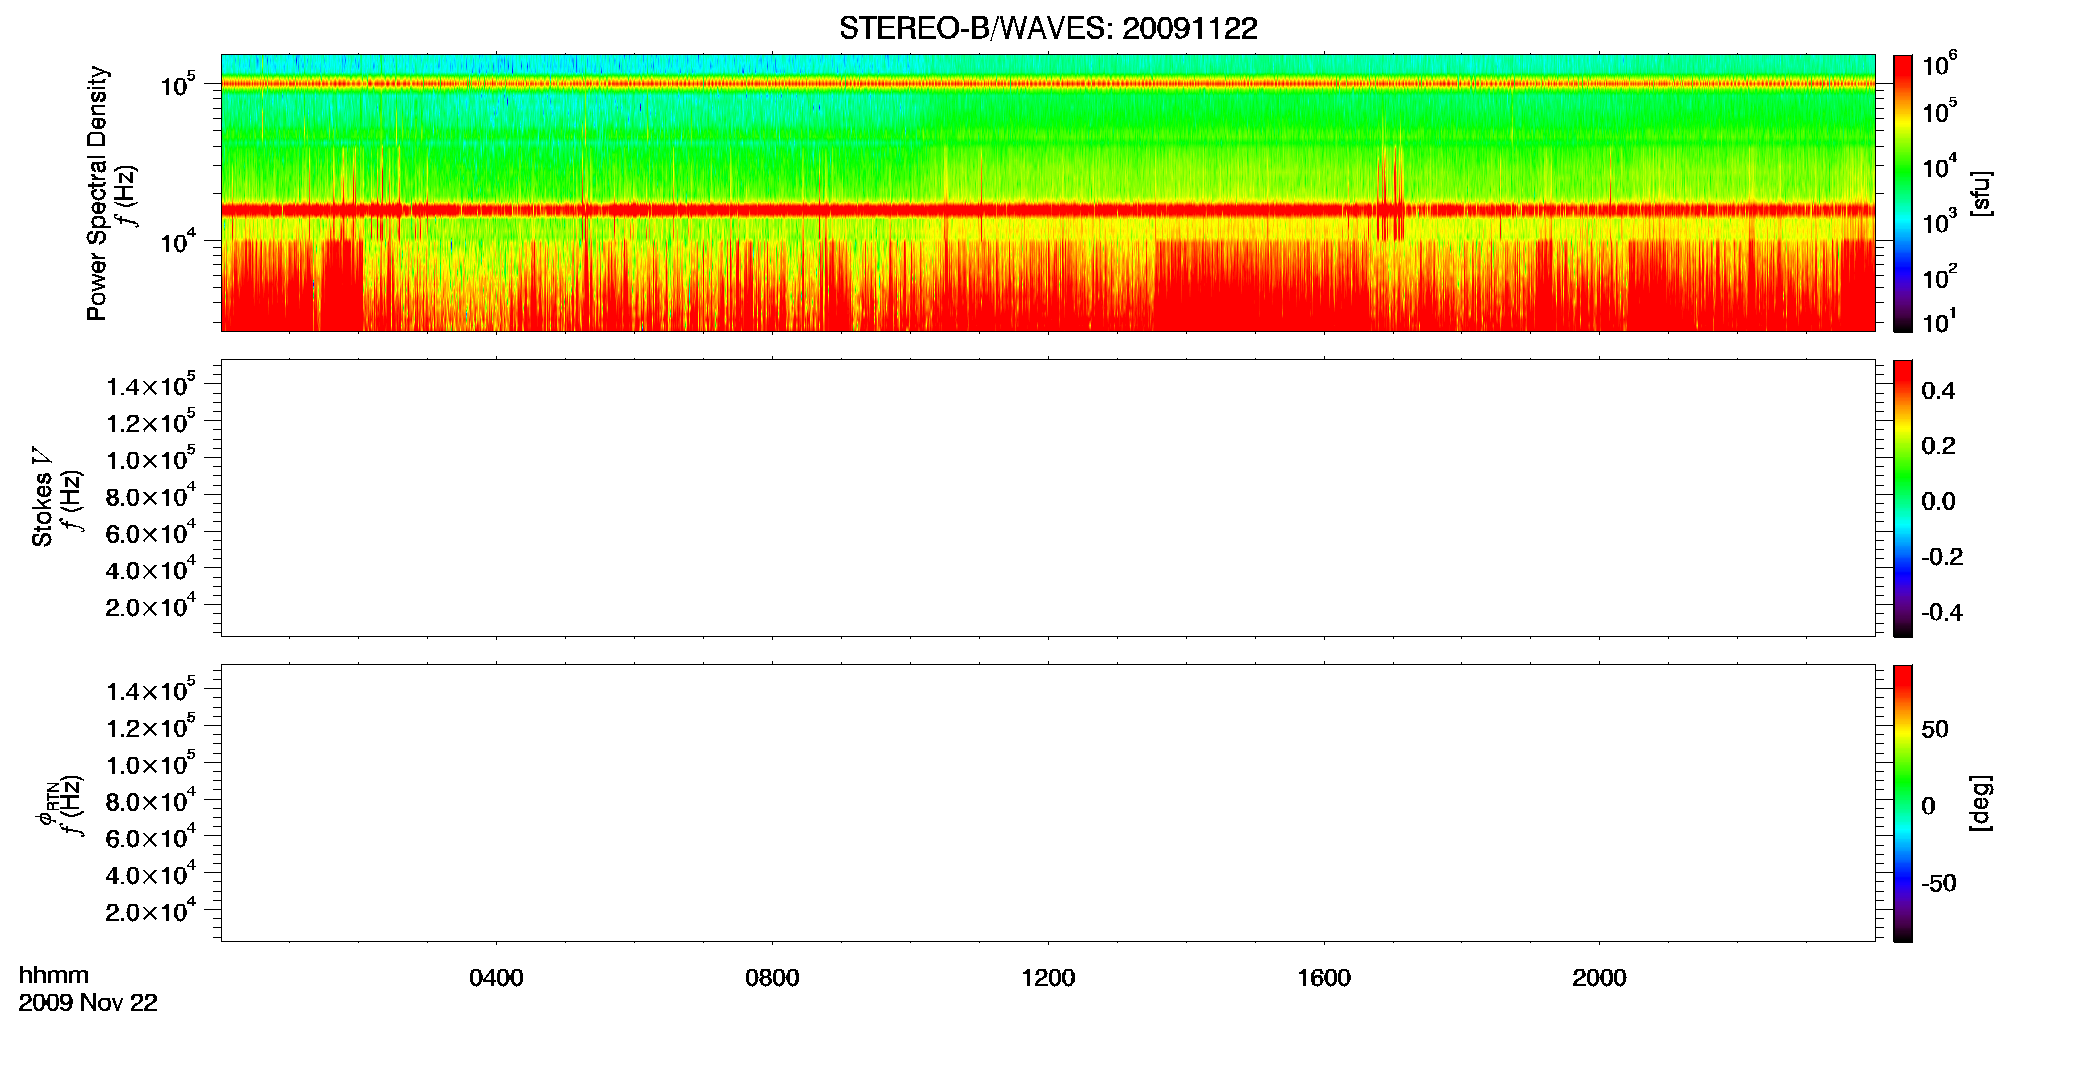Click the [sfu] colorbar unit label
This screenshot has height=1080, width=2096.
tap(1980, 193)
